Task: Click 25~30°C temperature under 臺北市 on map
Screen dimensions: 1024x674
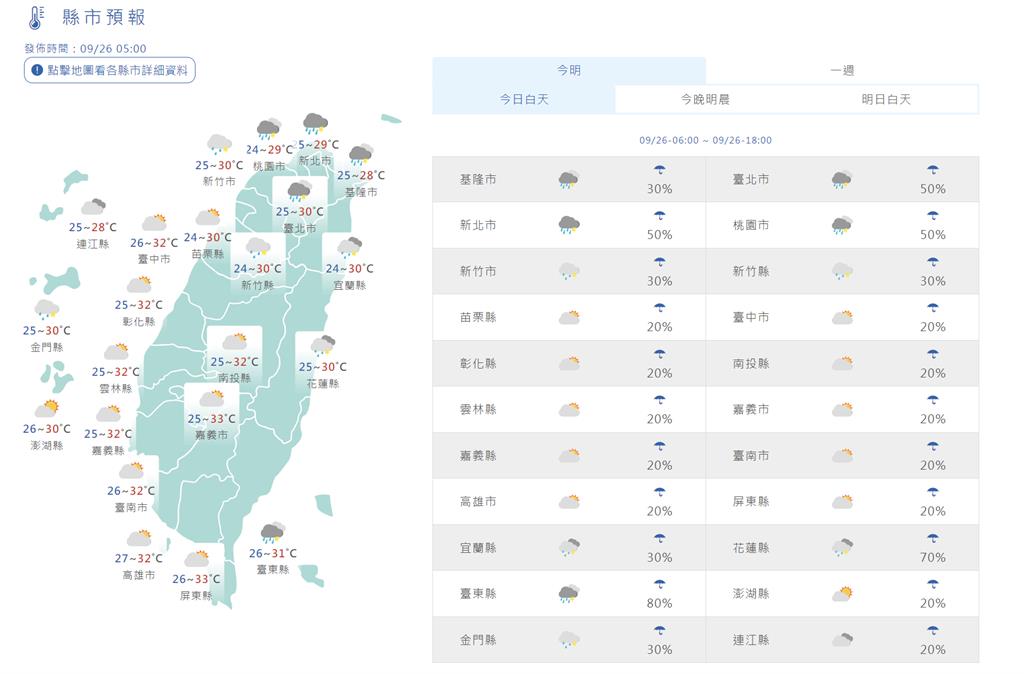Action: pyautogui.click(x=299, y=212)
